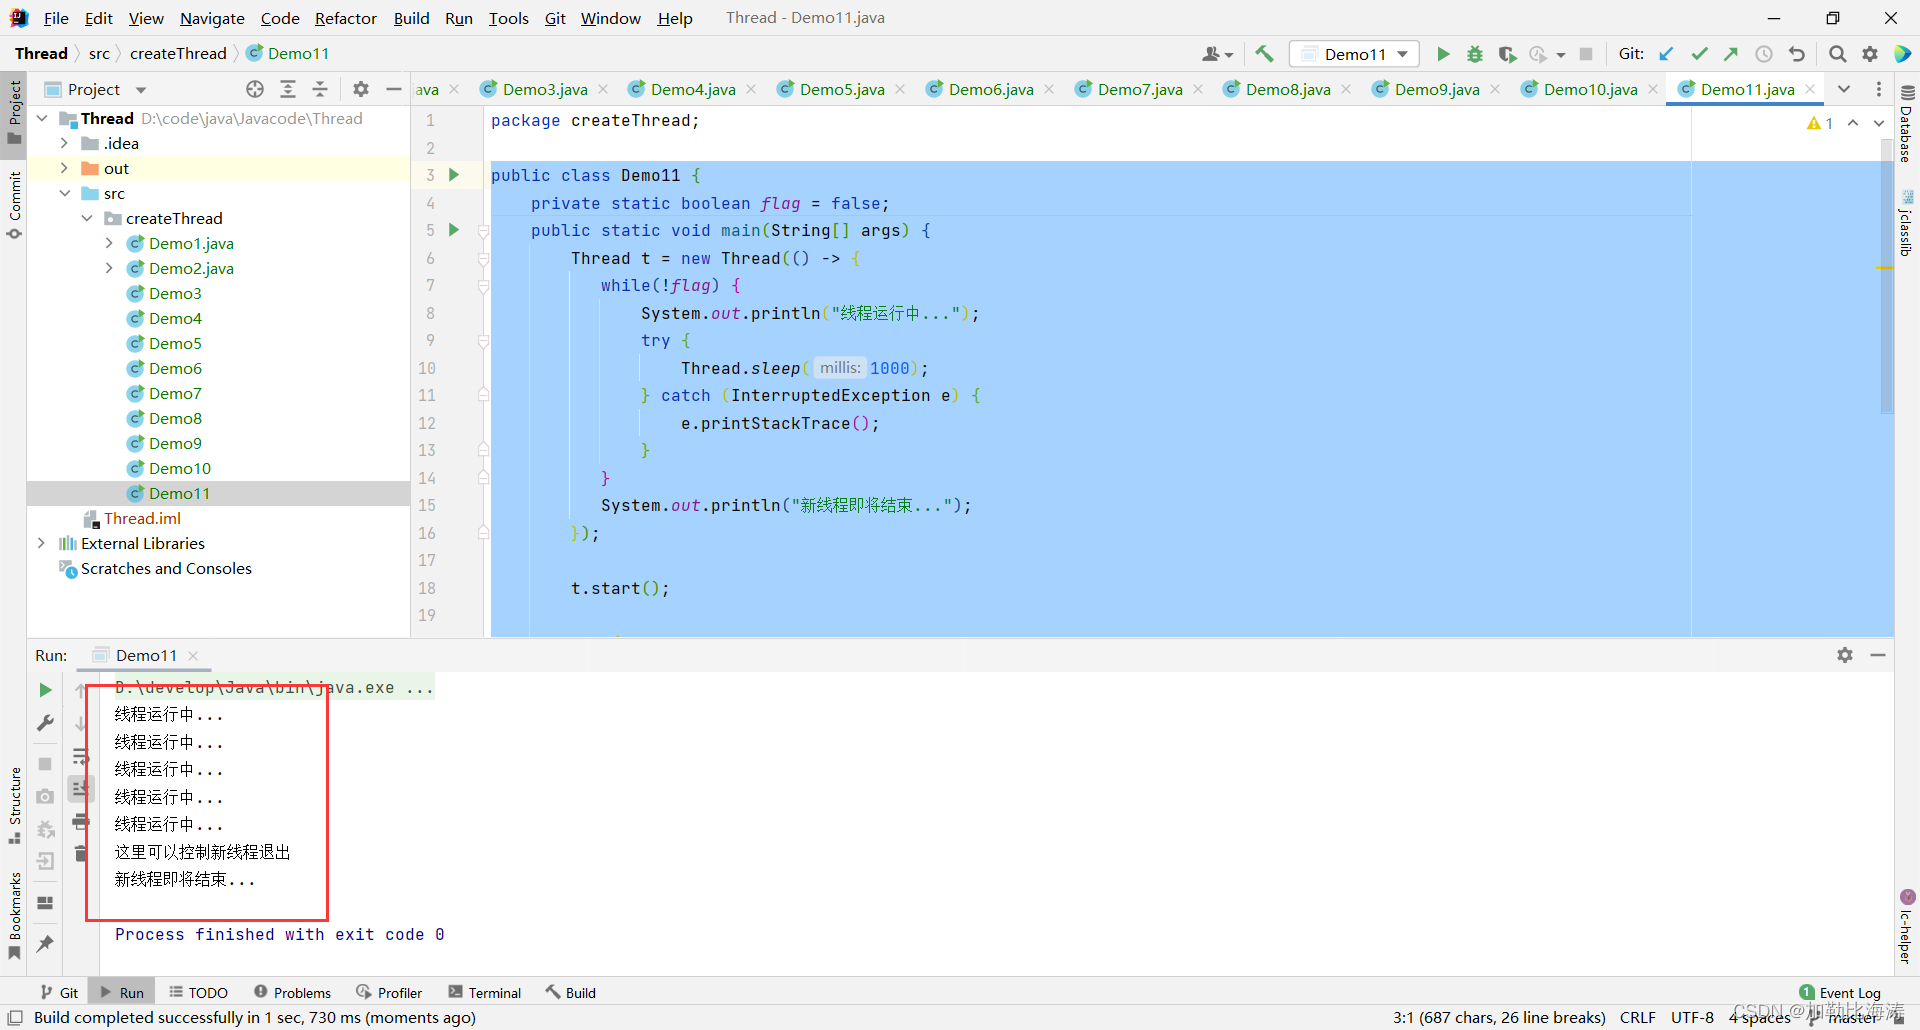The height and width of the screenshot is (1030, 1920).
Task: Open the Demo11 run configuration dropdown
Action: pos(1355,54)
